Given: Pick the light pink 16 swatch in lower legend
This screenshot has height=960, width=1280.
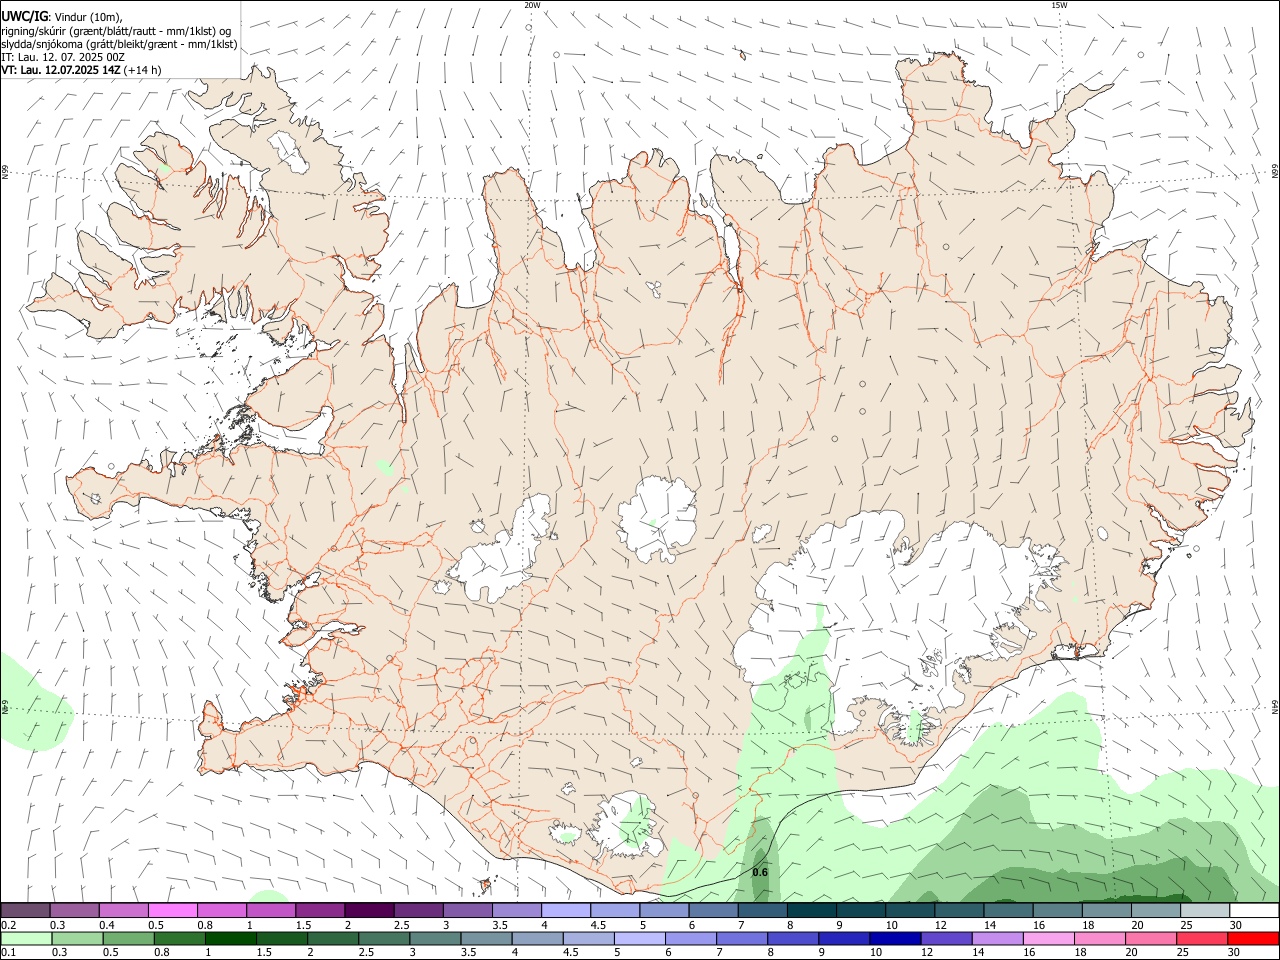Looking at the screenshot, I should [1048, 939].
